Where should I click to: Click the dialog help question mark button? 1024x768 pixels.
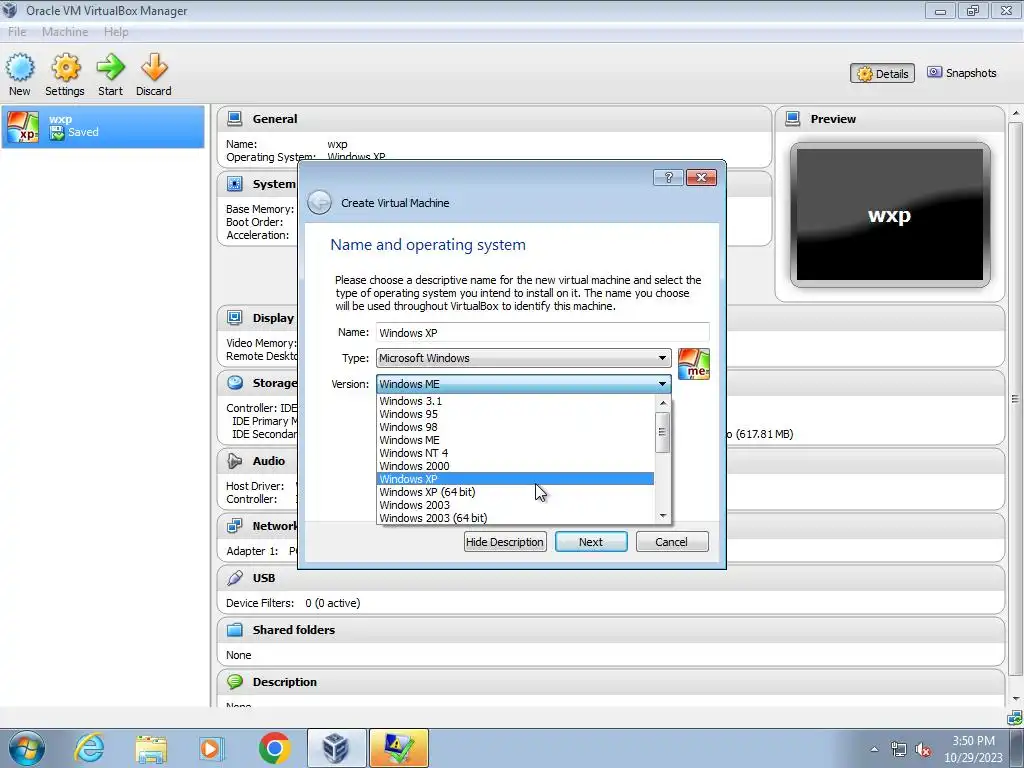668,177
